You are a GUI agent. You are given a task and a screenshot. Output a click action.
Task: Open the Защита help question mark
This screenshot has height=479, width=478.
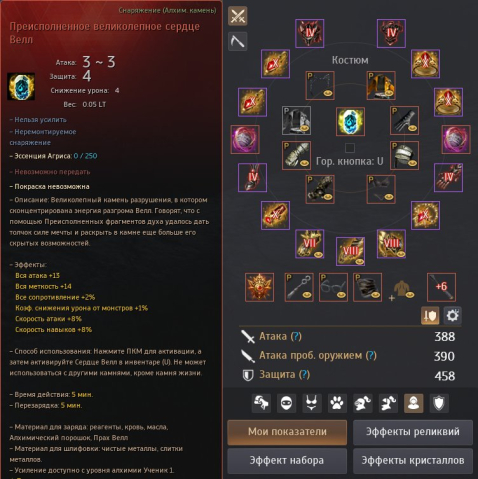tap(304, 375)
